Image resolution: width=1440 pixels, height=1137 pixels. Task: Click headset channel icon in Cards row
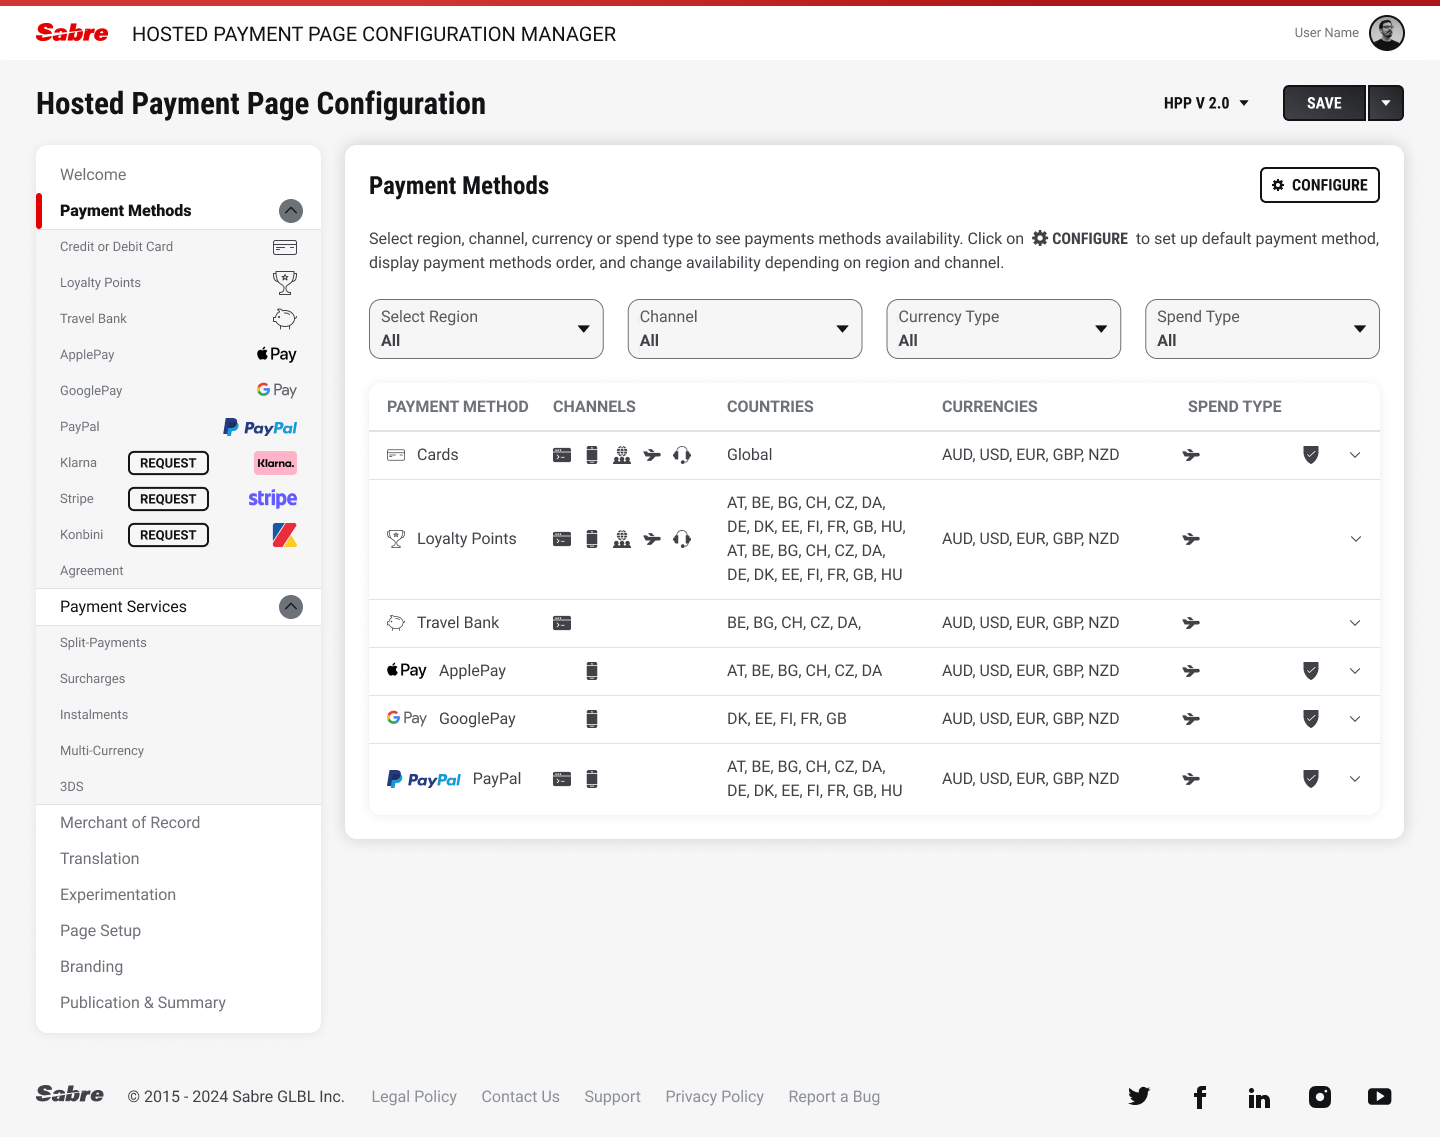[x=682, y=455]
